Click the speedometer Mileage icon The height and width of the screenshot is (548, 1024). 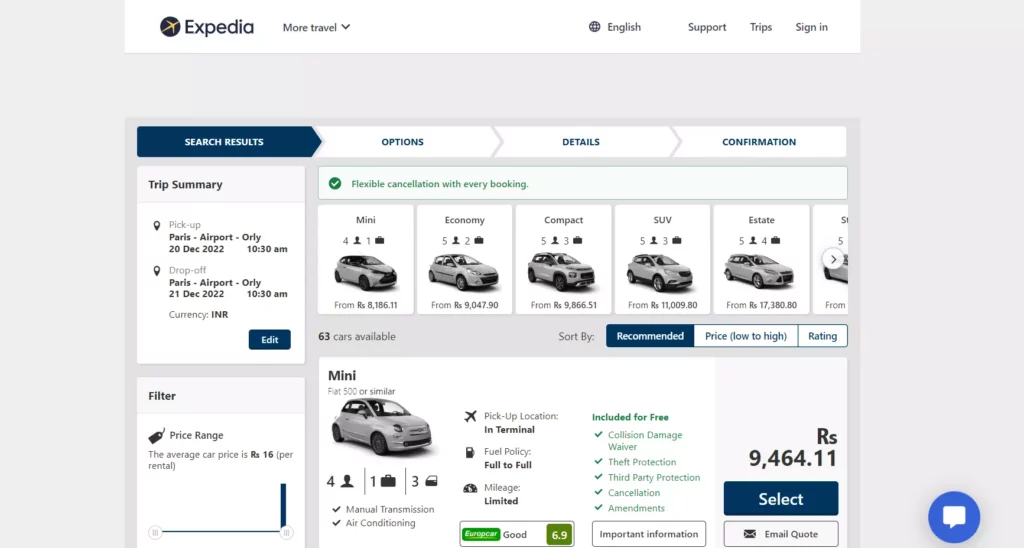pos(470,488)
